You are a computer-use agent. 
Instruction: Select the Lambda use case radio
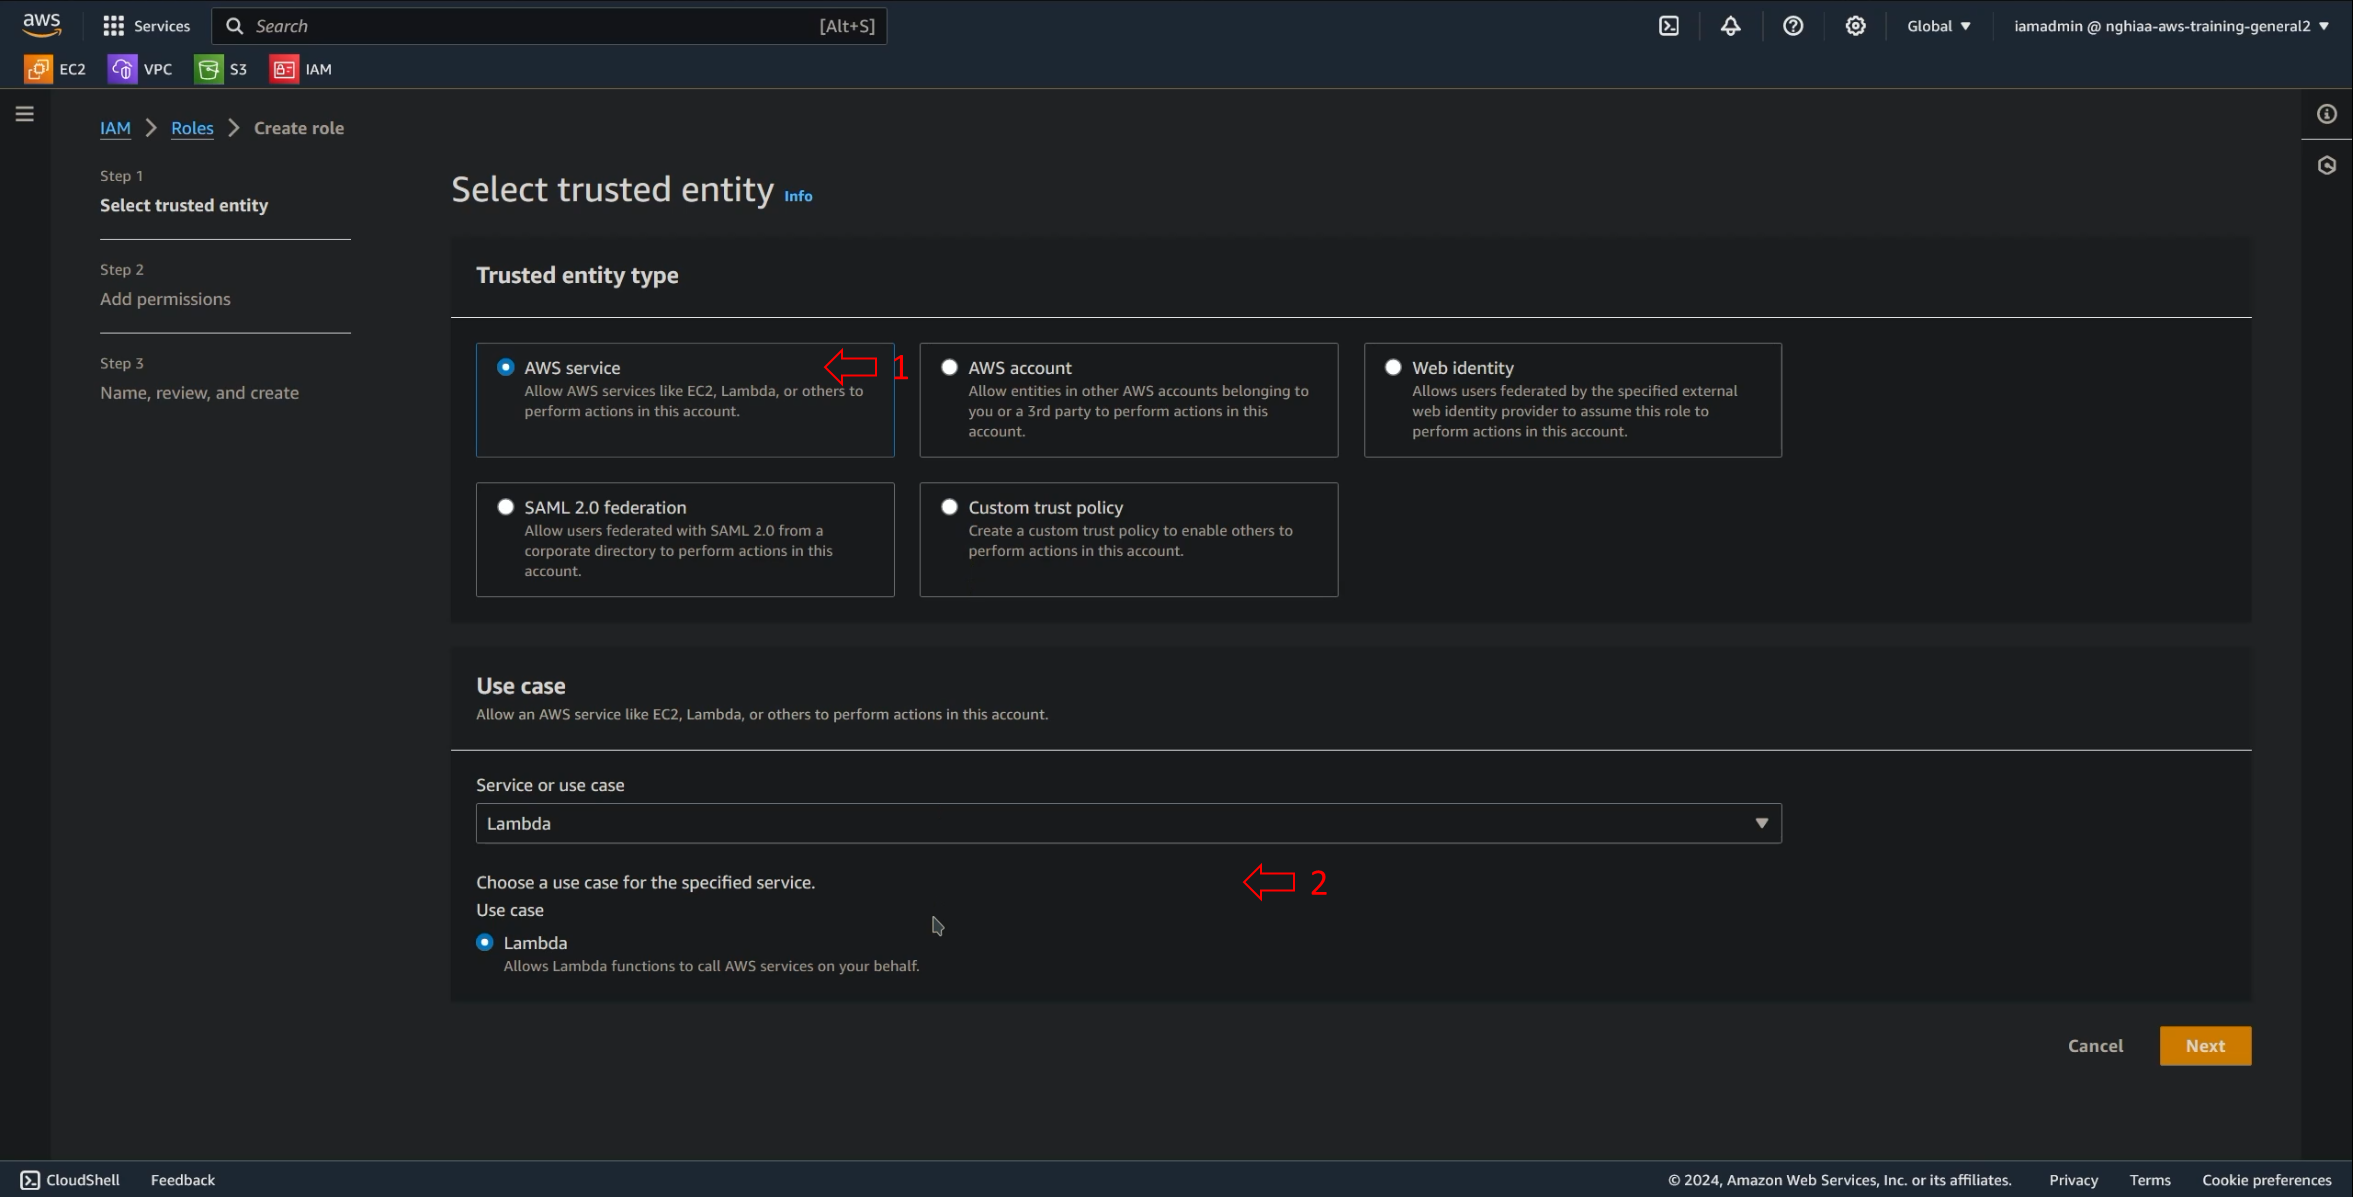click(x=485, y=943)
